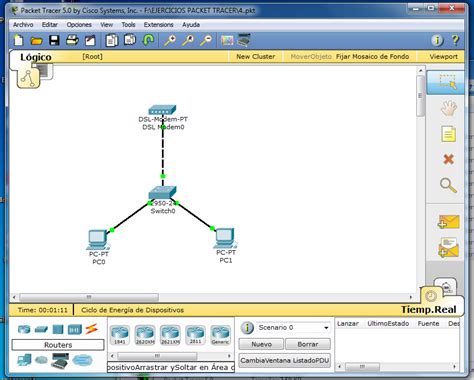
Task: Click the CambiaVentana ListadoPDU button
Action: 285,361
